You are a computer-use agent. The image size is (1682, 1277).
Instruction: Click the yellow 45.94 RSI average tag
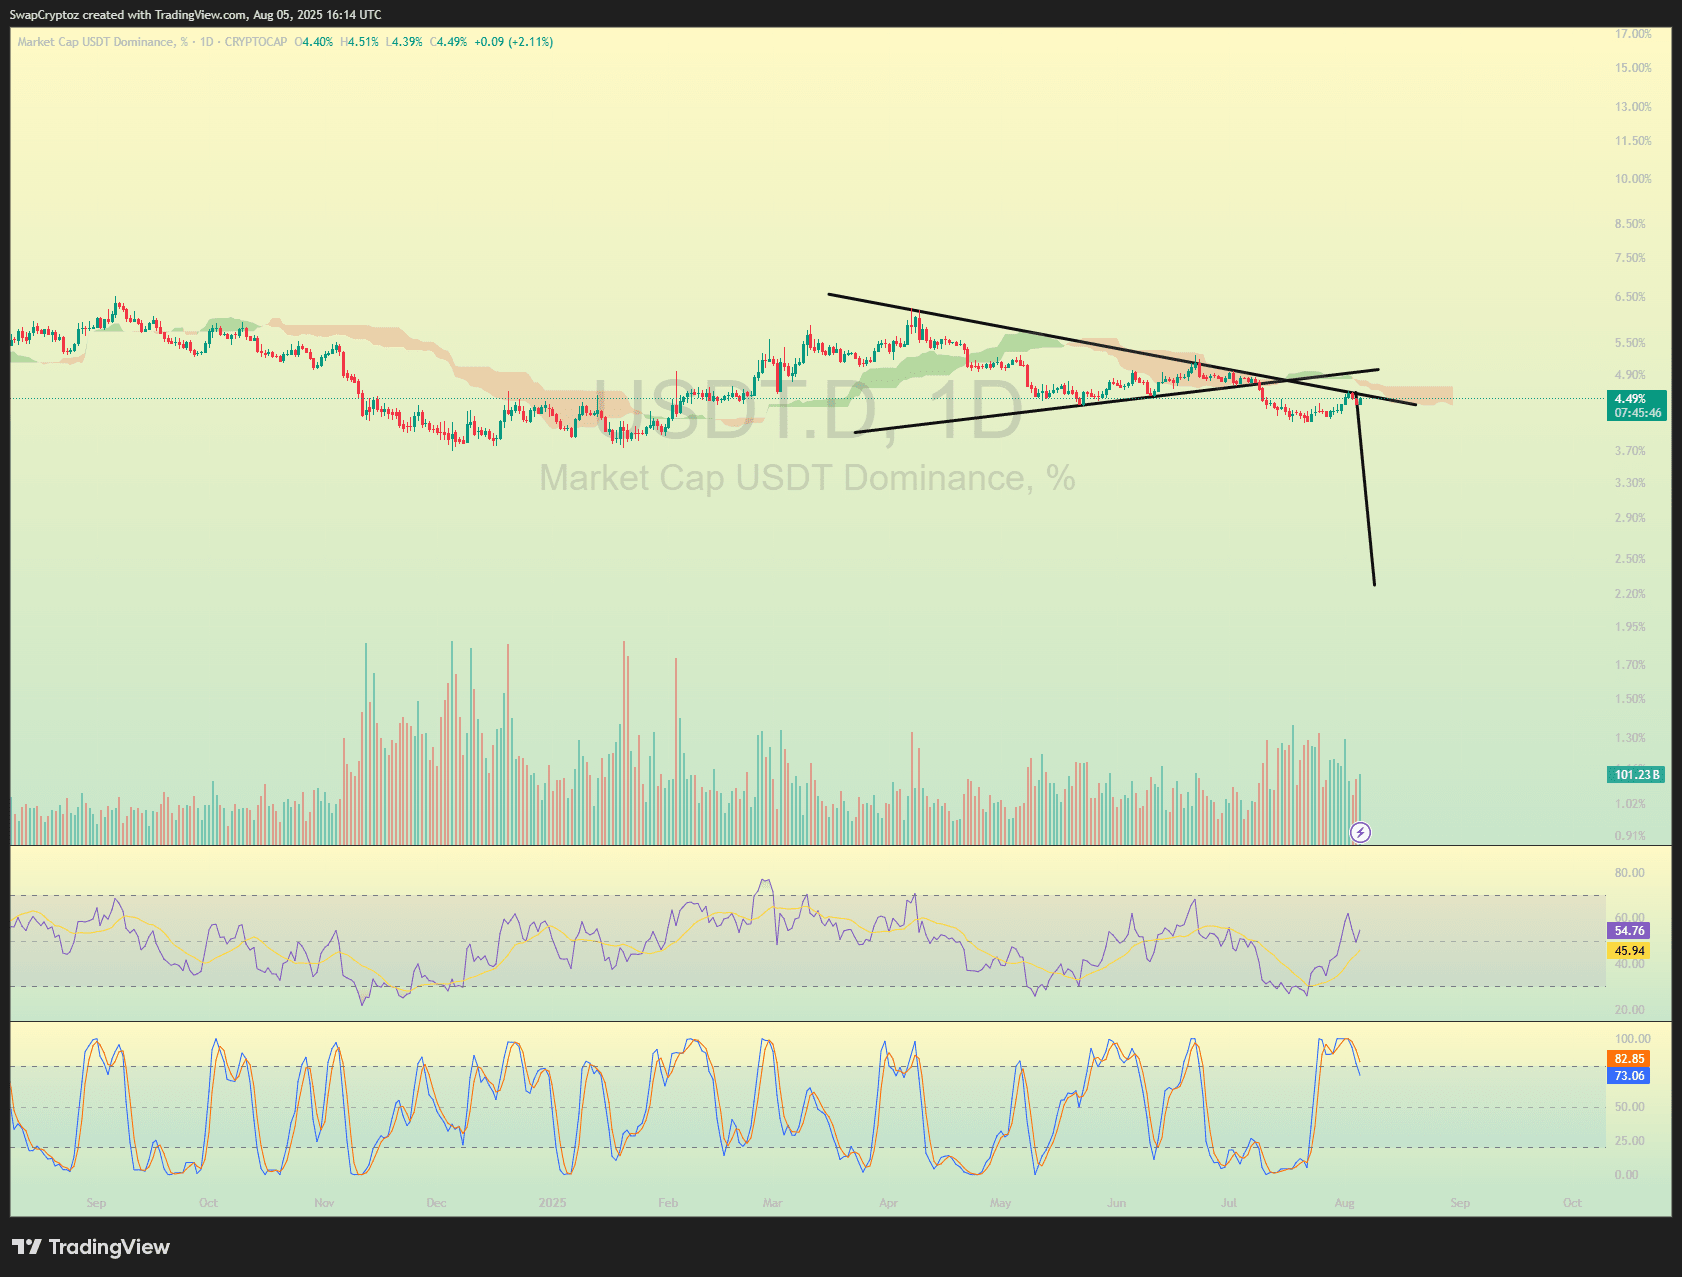pyautogui.click(x=1628, y=951)
